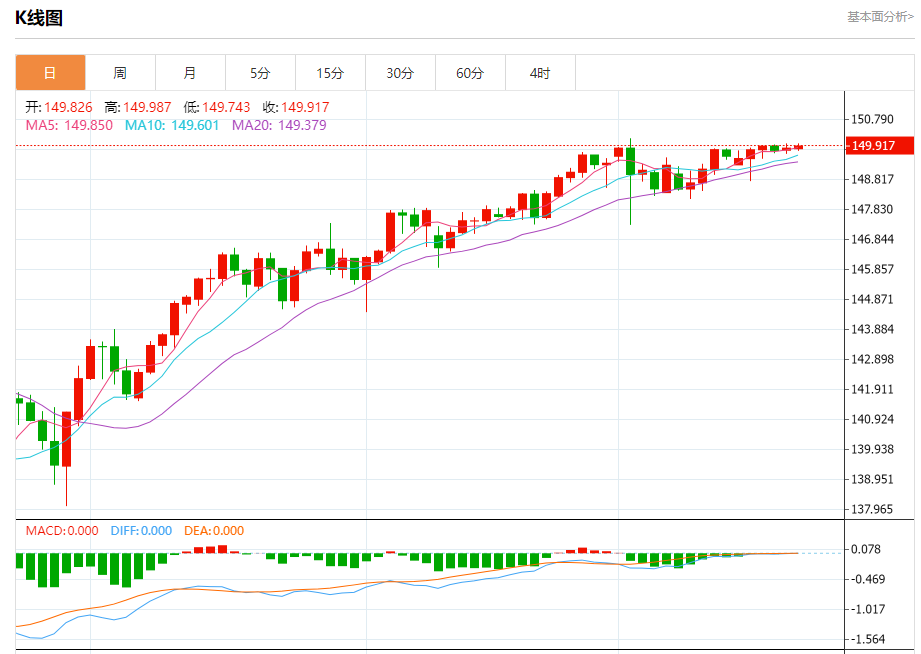This screenshot has height=654, width=921.
Task: Click the 150.790 price axis label
Action: point(872,119)
